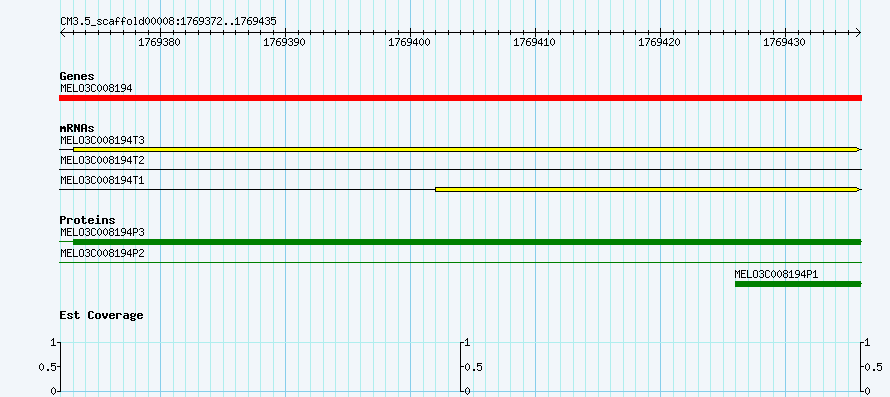This screenshot has height=397, width=890.
Task: Select the MELO3C008194T2 mRNA line
Action: coord(460,169)
